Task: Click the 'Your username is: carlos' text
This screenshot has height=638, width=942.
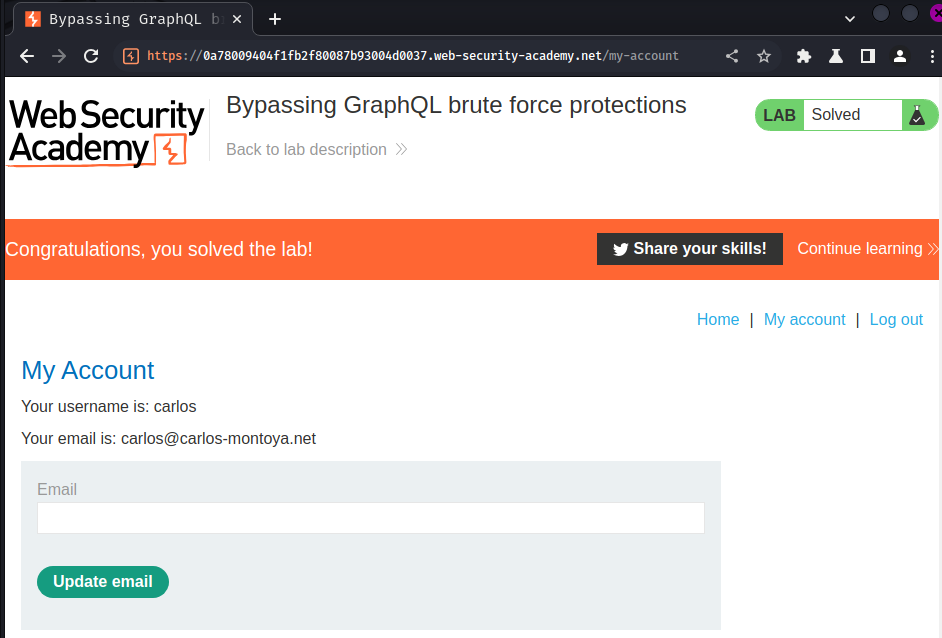Action: click(109, 407)
